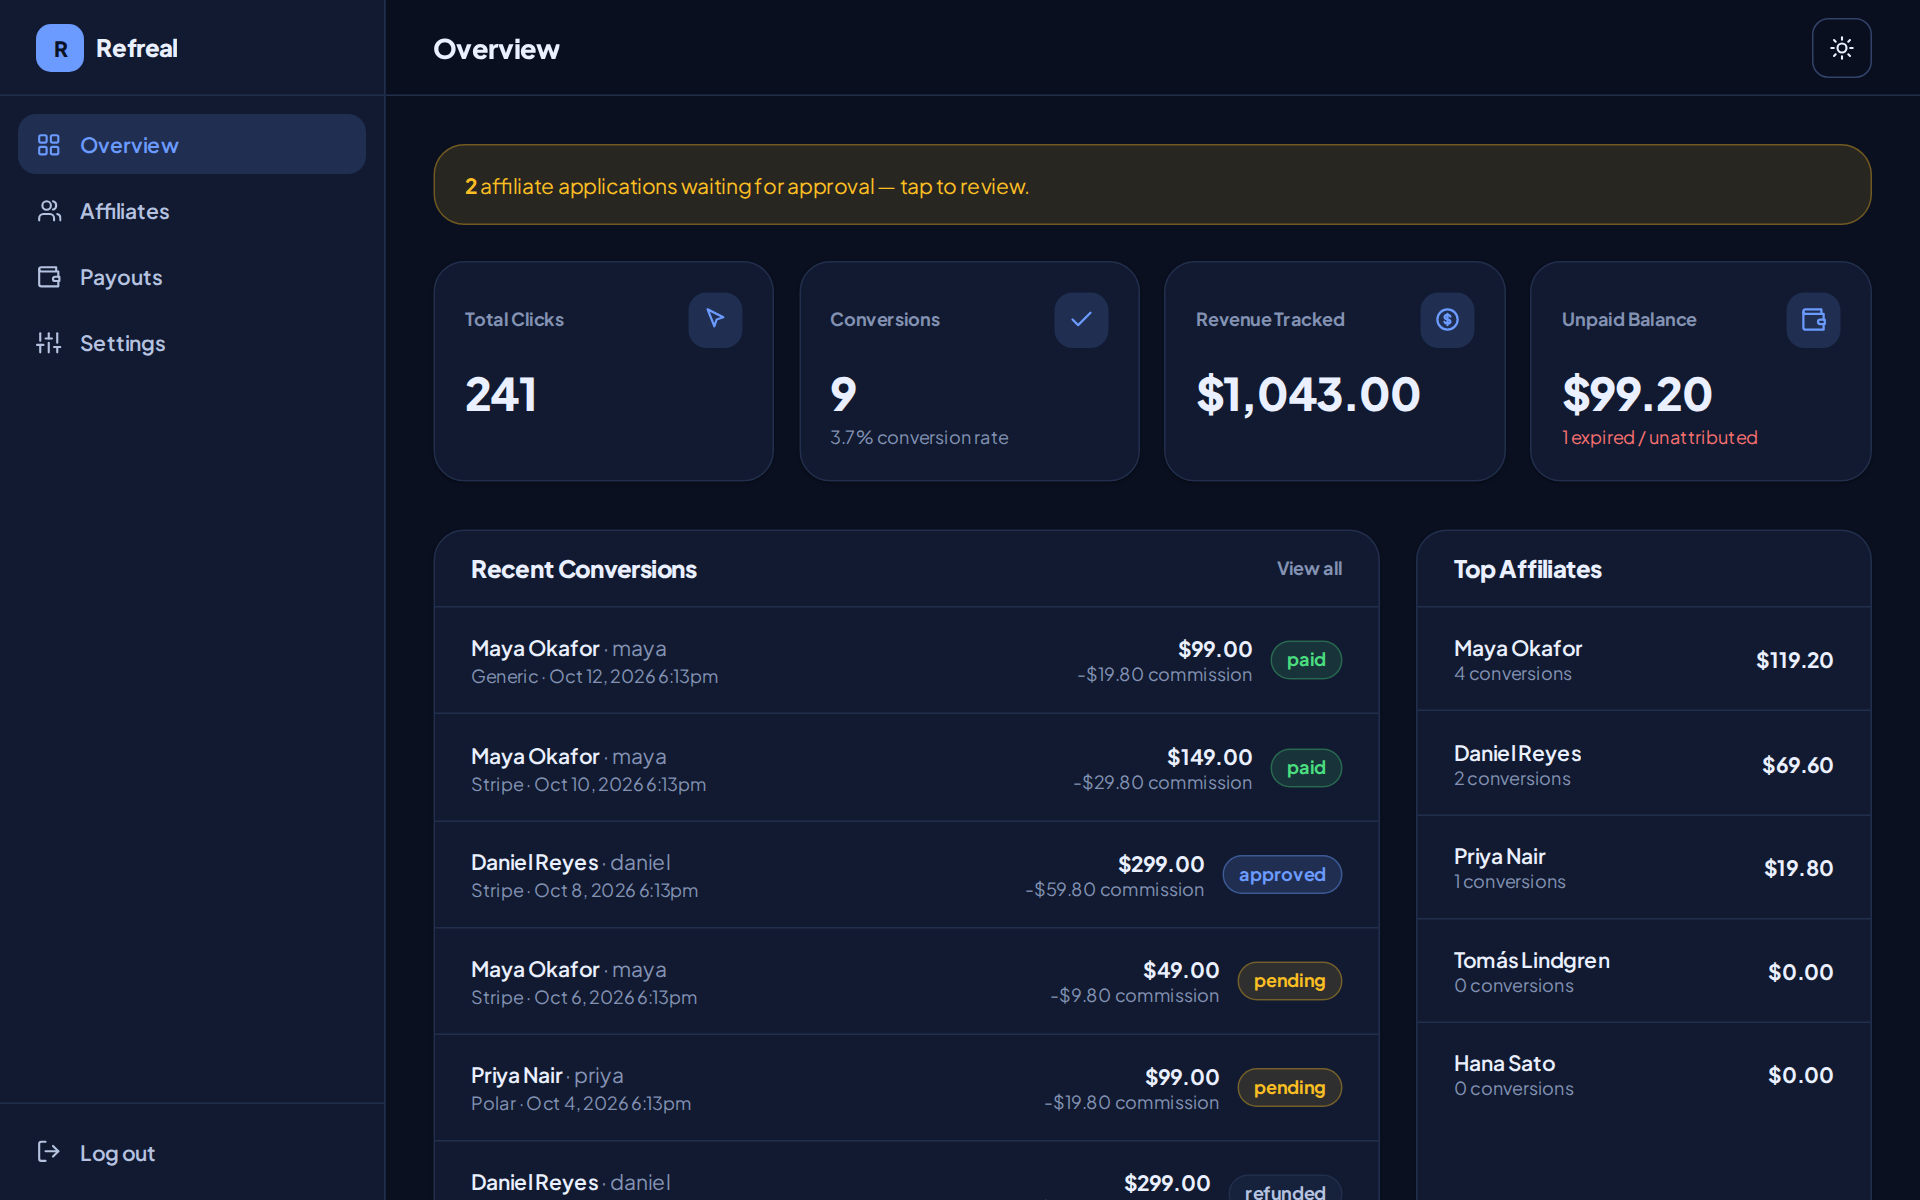Click the approved badge on Daniel Reyes conversion
1920x1200 pixels.
click(x=1282, y=875)
